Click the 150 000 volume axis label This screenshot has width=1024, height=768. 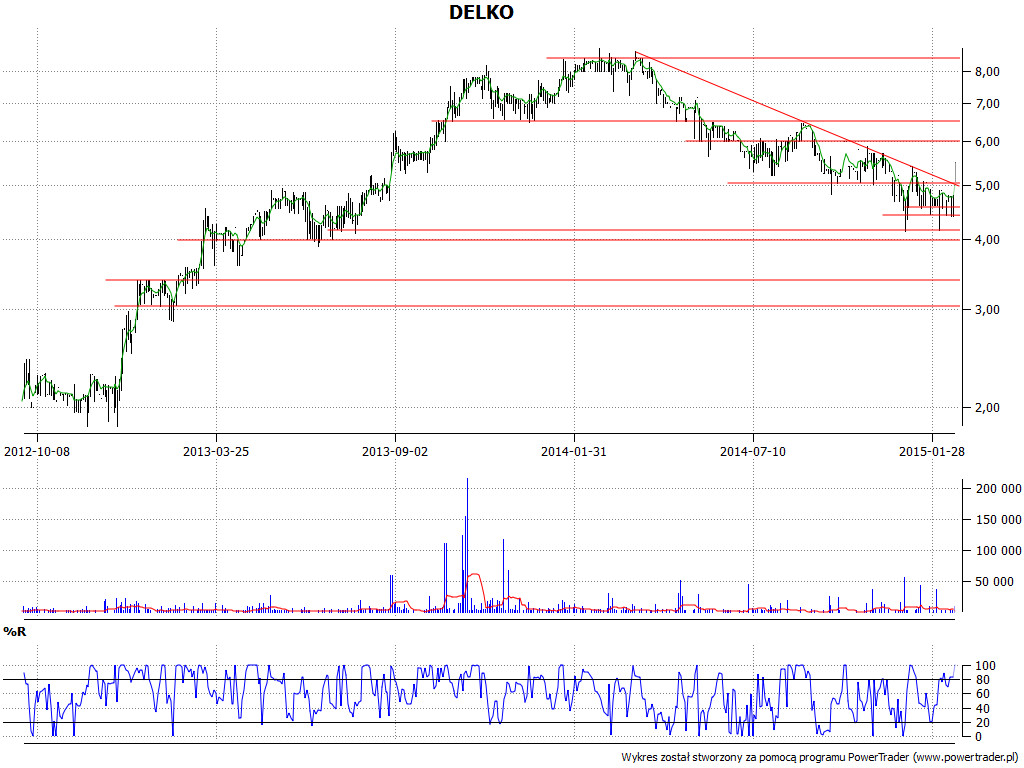(x=998, y=520)
